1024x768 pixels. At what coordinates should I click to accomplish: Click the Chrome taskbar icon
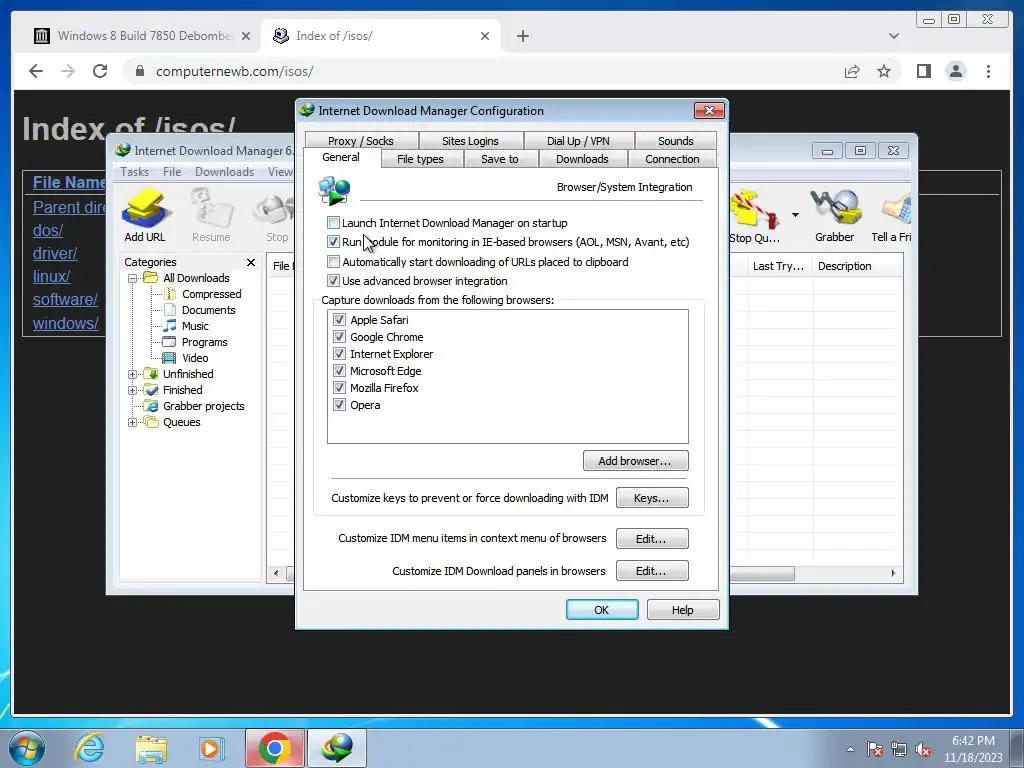274,748
